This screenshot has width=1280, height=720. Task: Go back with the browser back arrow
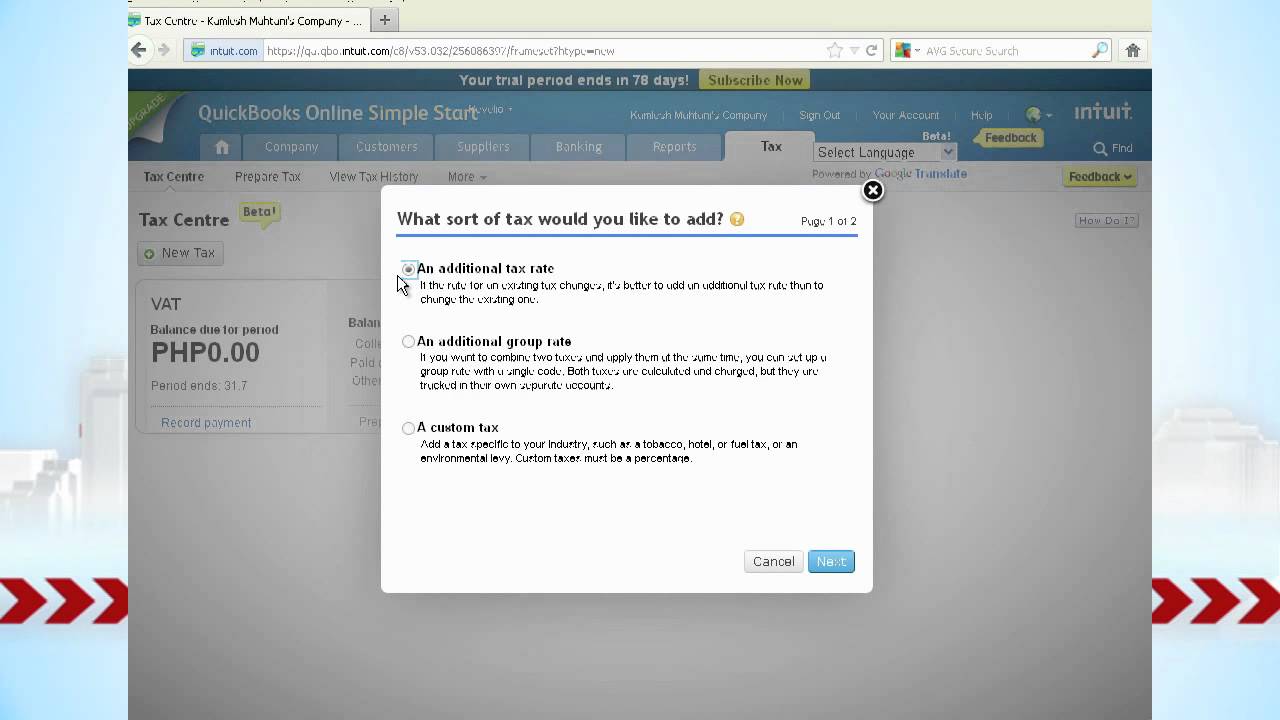140,50
